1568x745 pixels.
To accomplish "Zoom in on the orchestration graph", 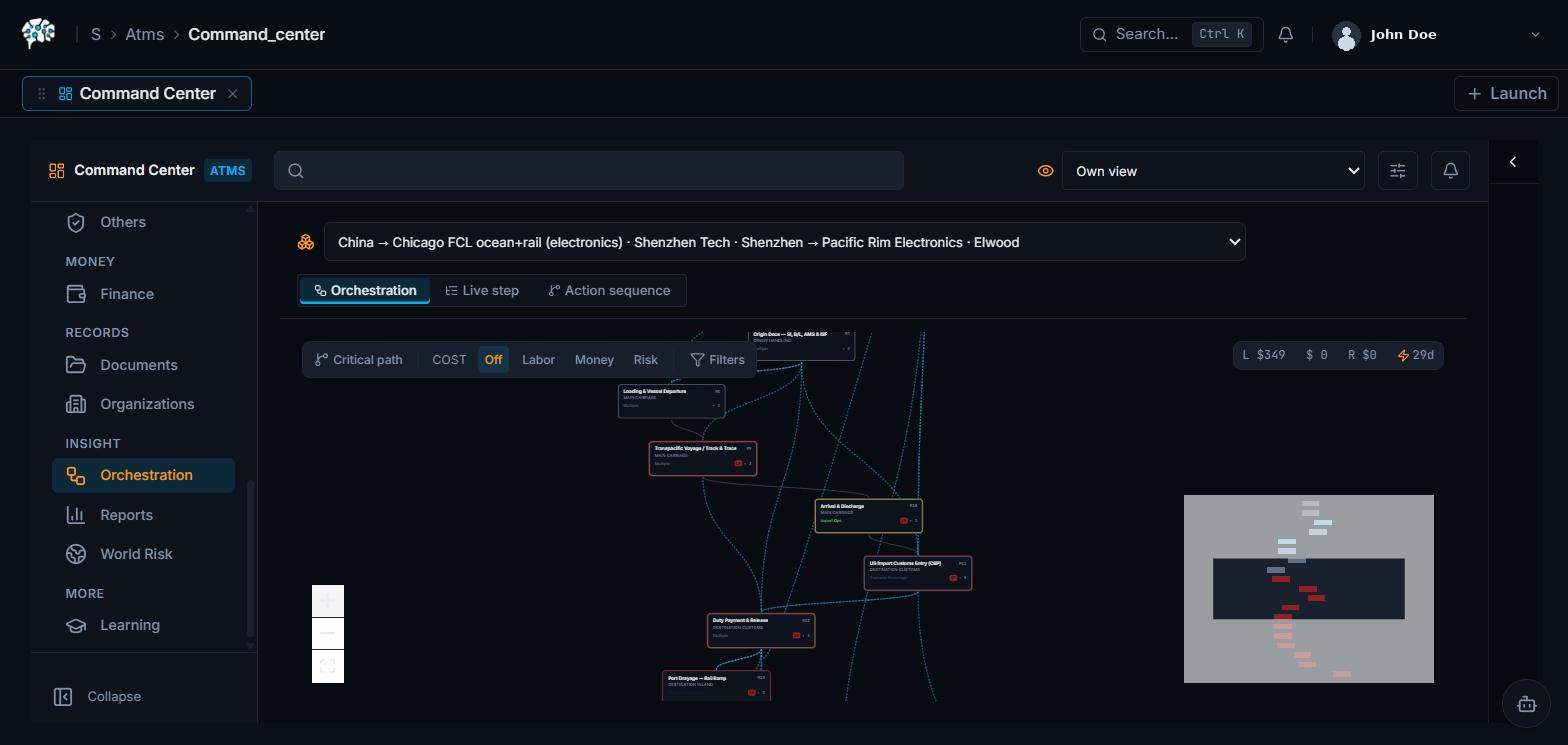I will click(x=328, y=601).
